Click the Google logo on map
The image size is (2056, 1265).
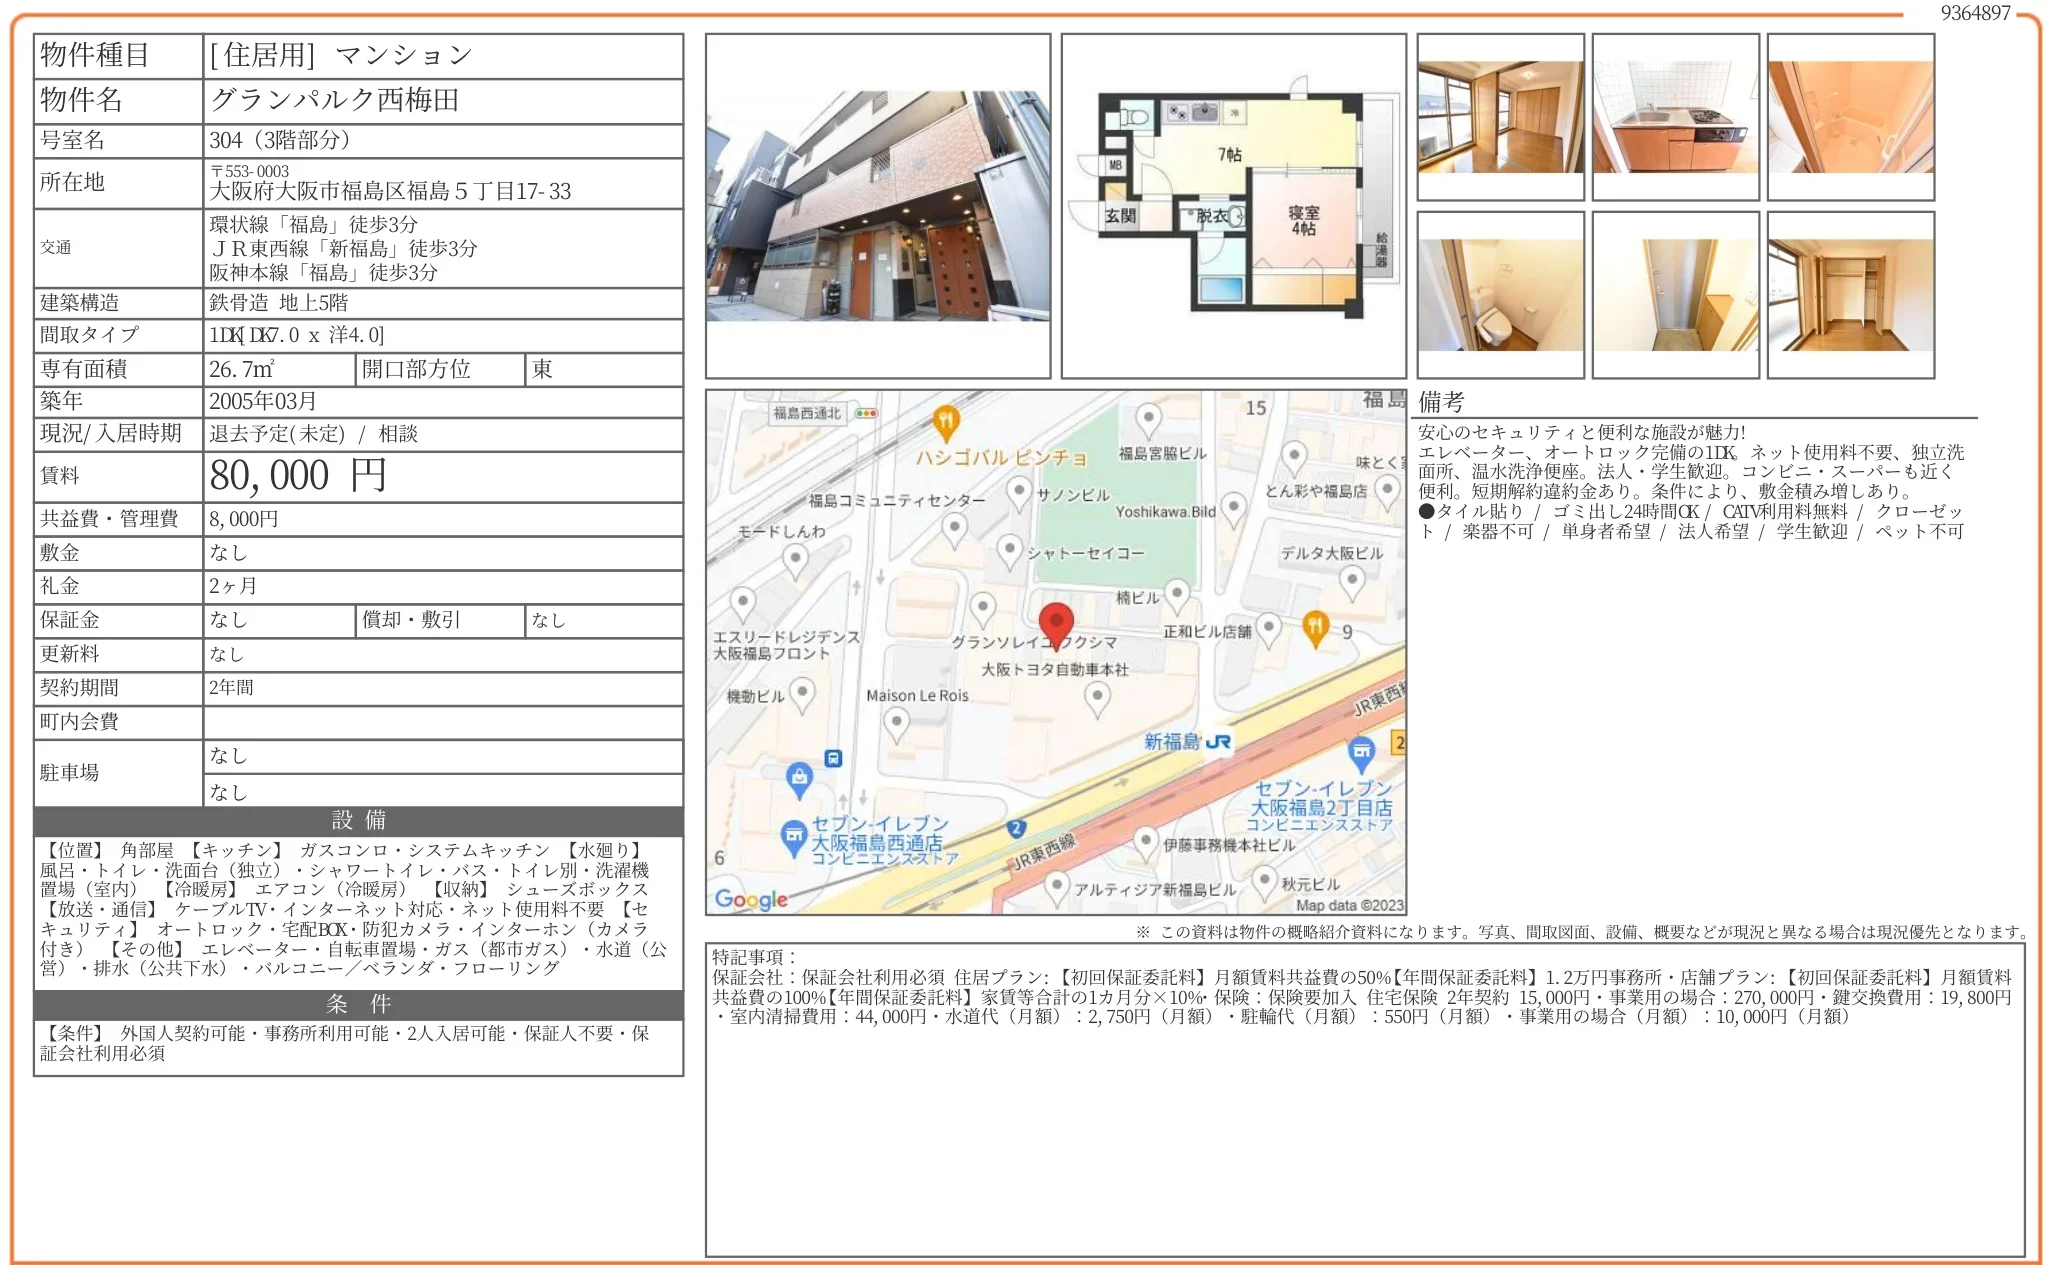tap(751, 899)
